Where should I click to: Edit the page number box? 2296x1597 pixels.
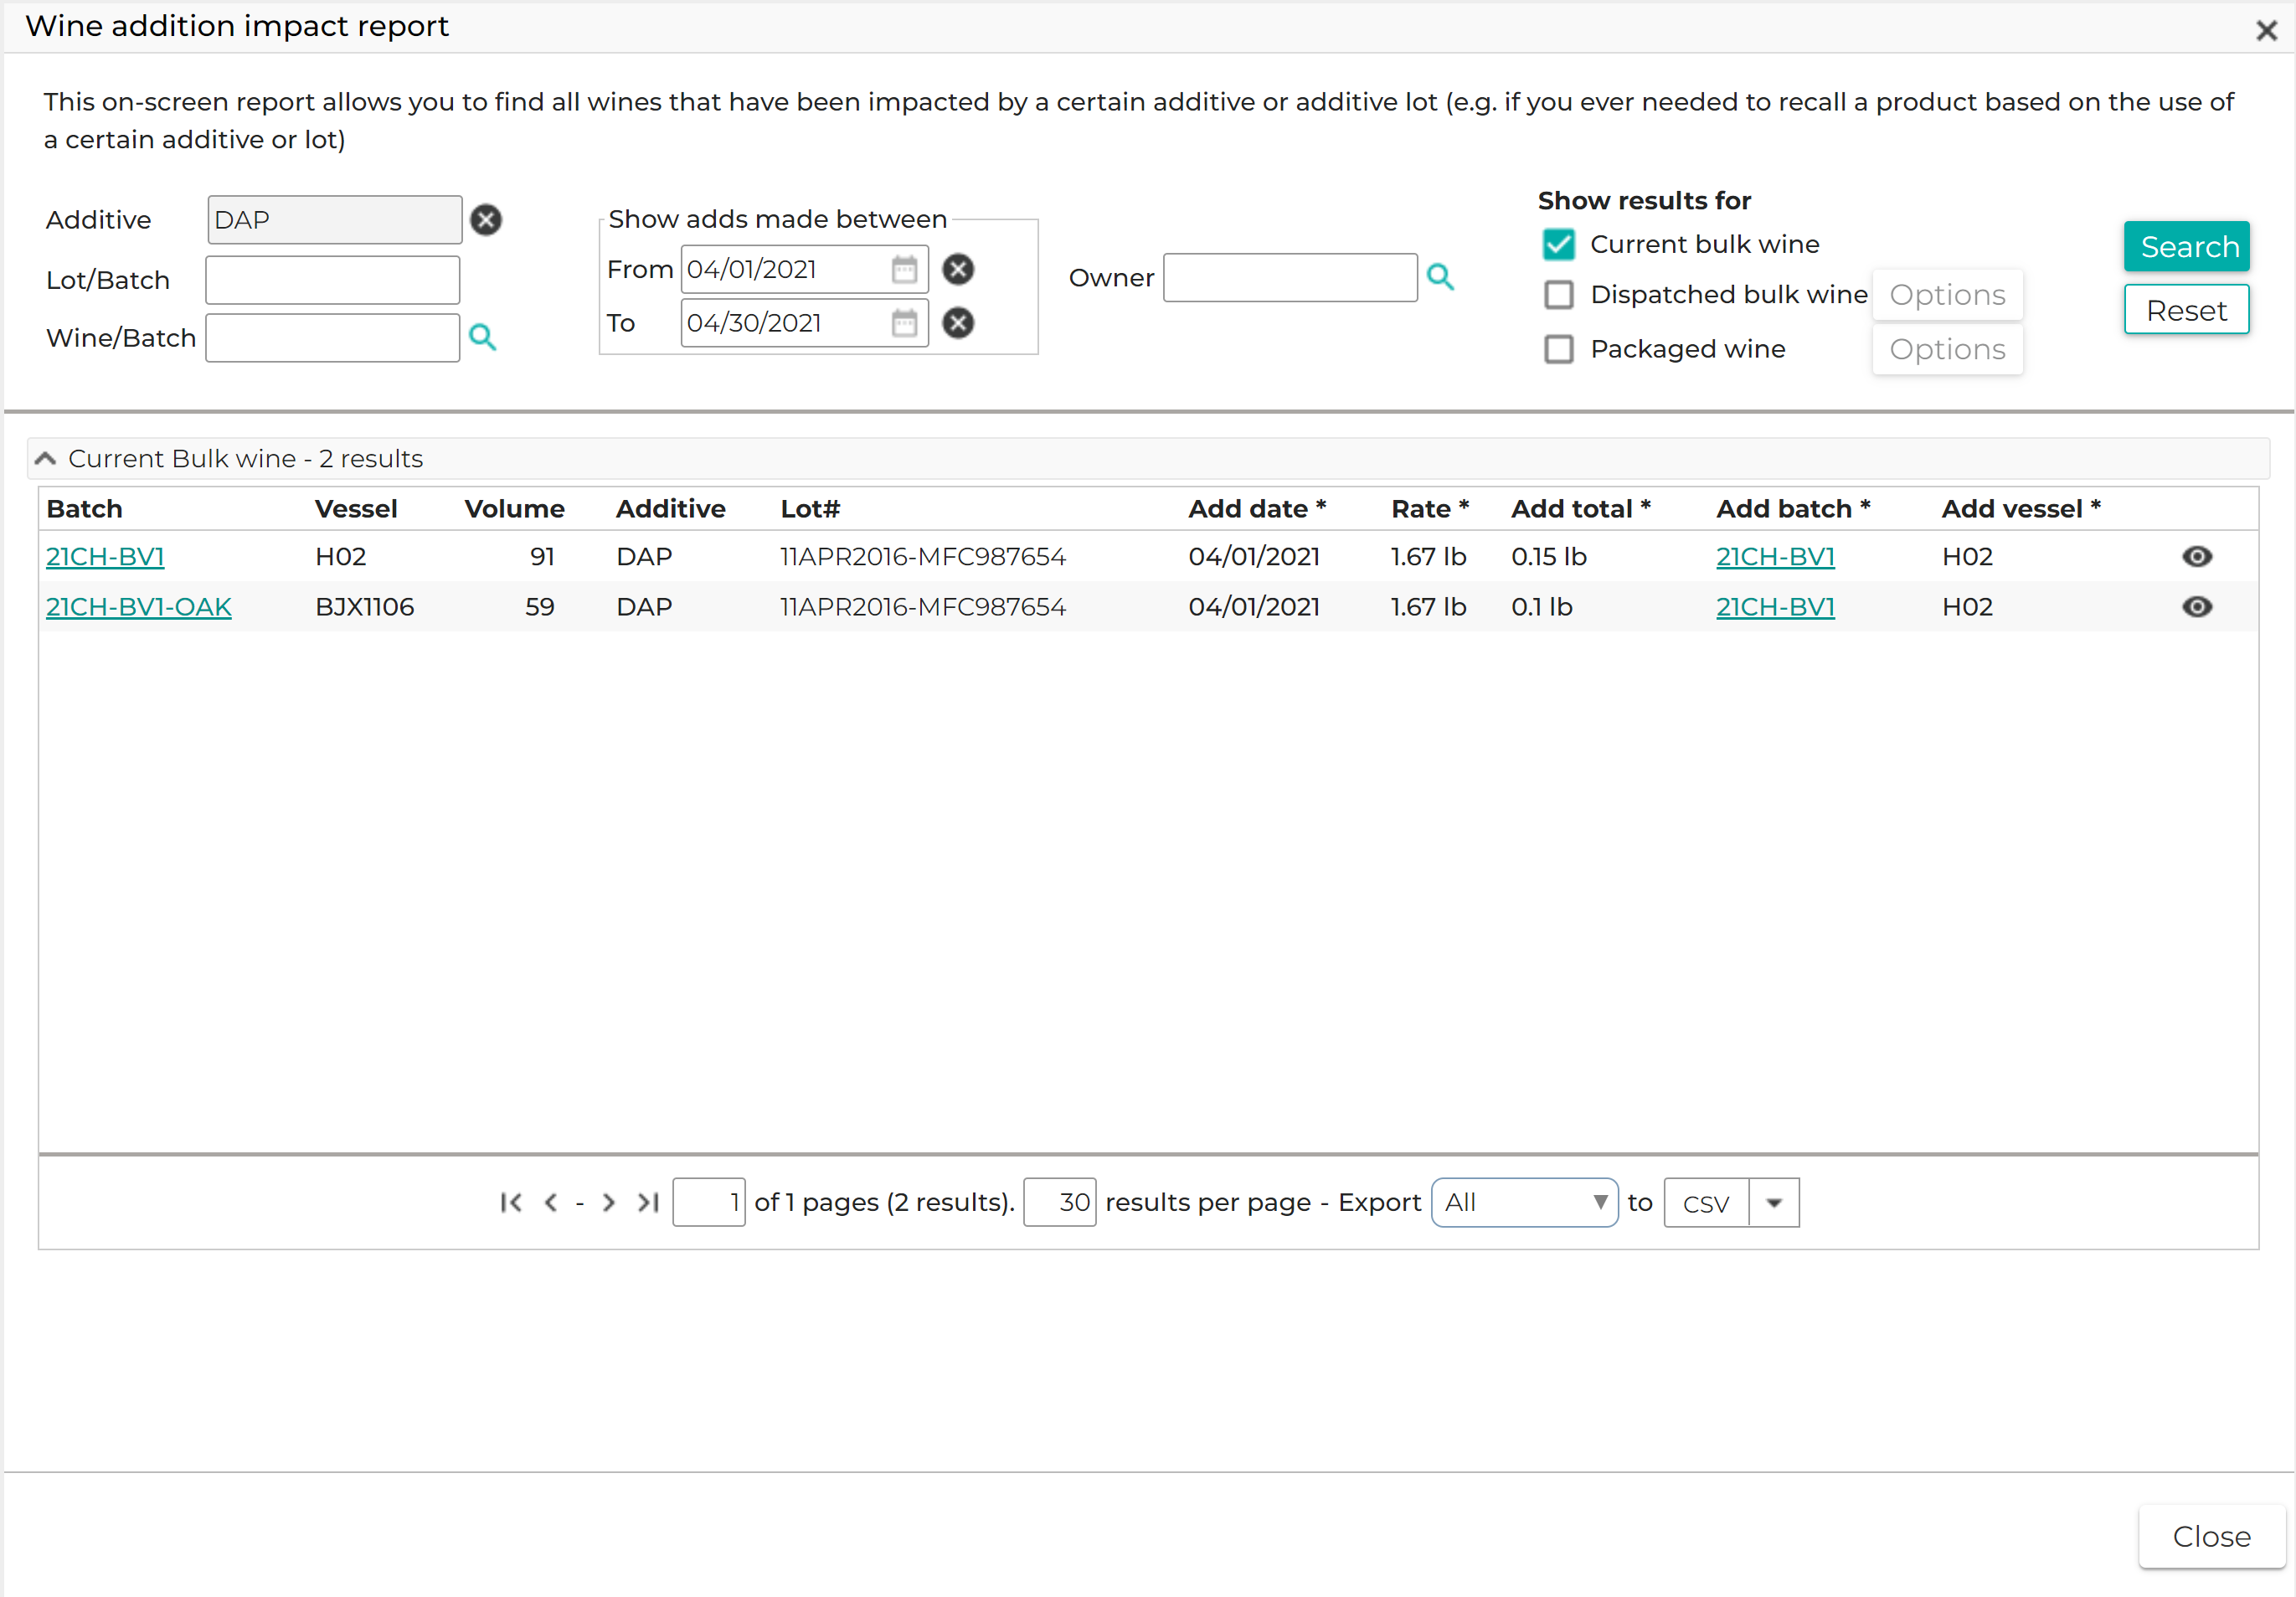point(708,1203)
